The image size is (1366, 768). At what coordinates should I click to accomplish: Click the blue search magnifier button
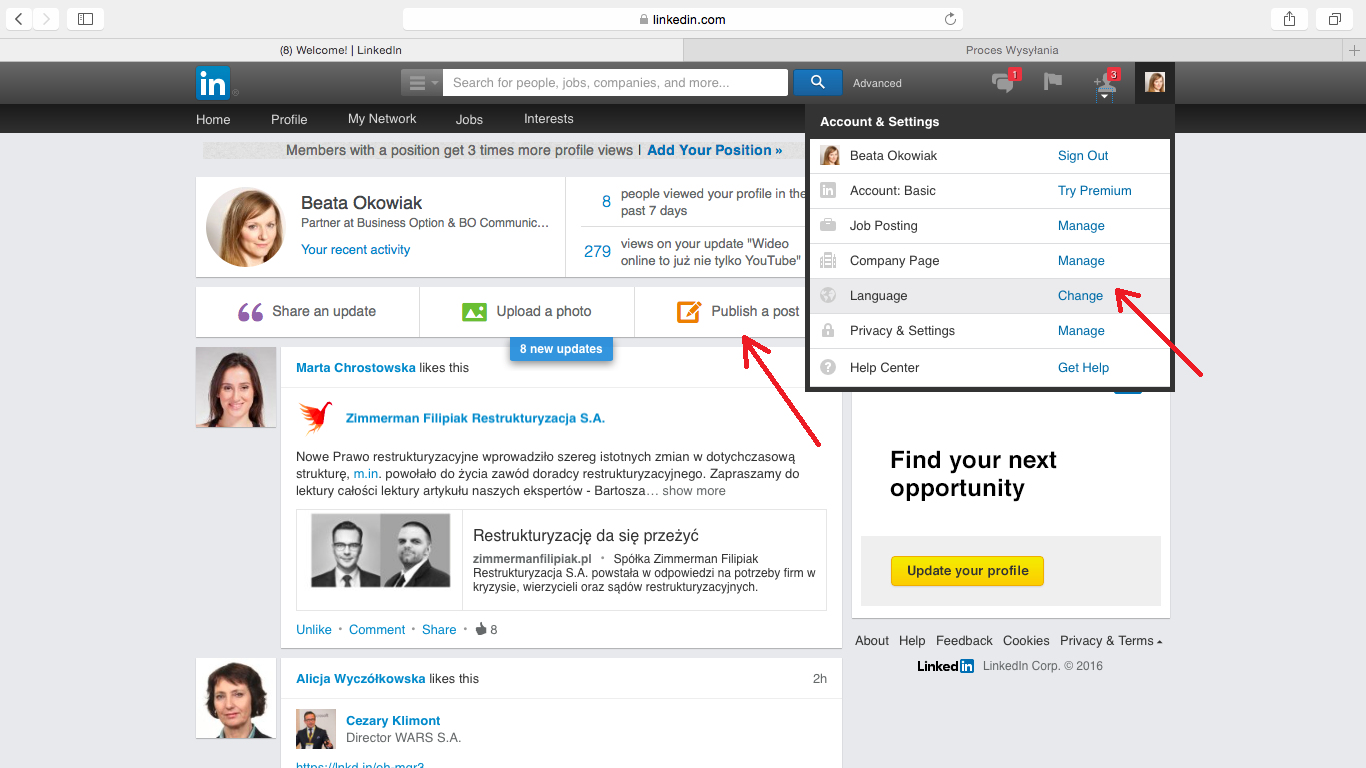coord(818,83)
